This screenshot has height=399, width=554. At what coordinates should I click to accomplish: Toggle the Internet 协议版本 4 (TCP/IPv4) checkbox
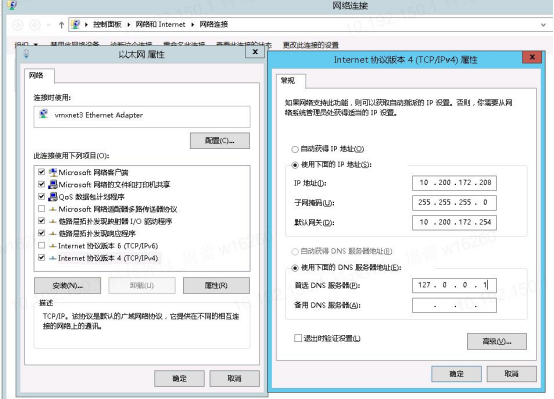pyautogui.click(x=41, y=258)
